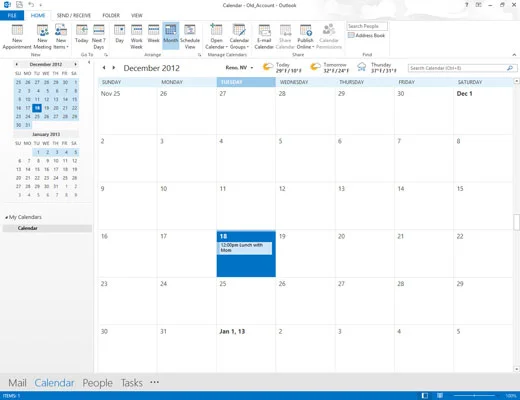The width and height of the screenshot is (520, 400).
Task: Expand the Reno, NV location dropdown
Action: coord(239,68)
